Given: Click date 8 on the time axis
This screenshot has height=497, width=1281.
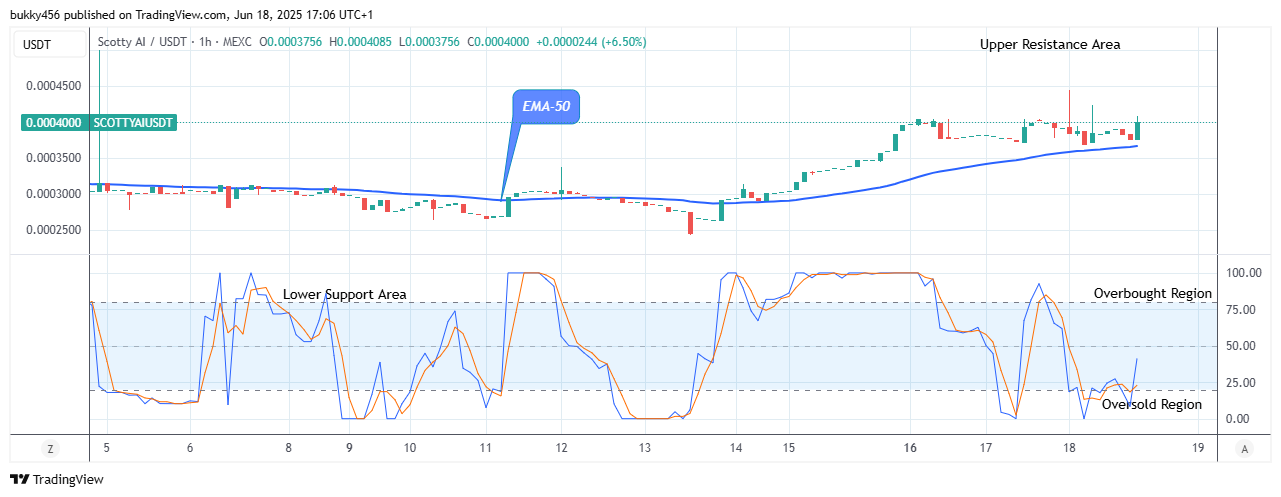Looking at the screenshot, I should (x=288, y=449).
